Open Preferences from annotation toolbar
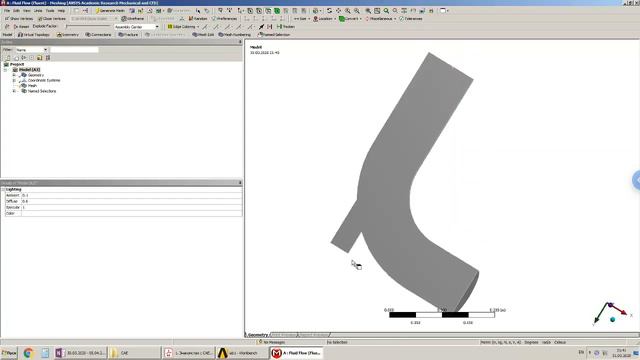 tap(224, 19)
